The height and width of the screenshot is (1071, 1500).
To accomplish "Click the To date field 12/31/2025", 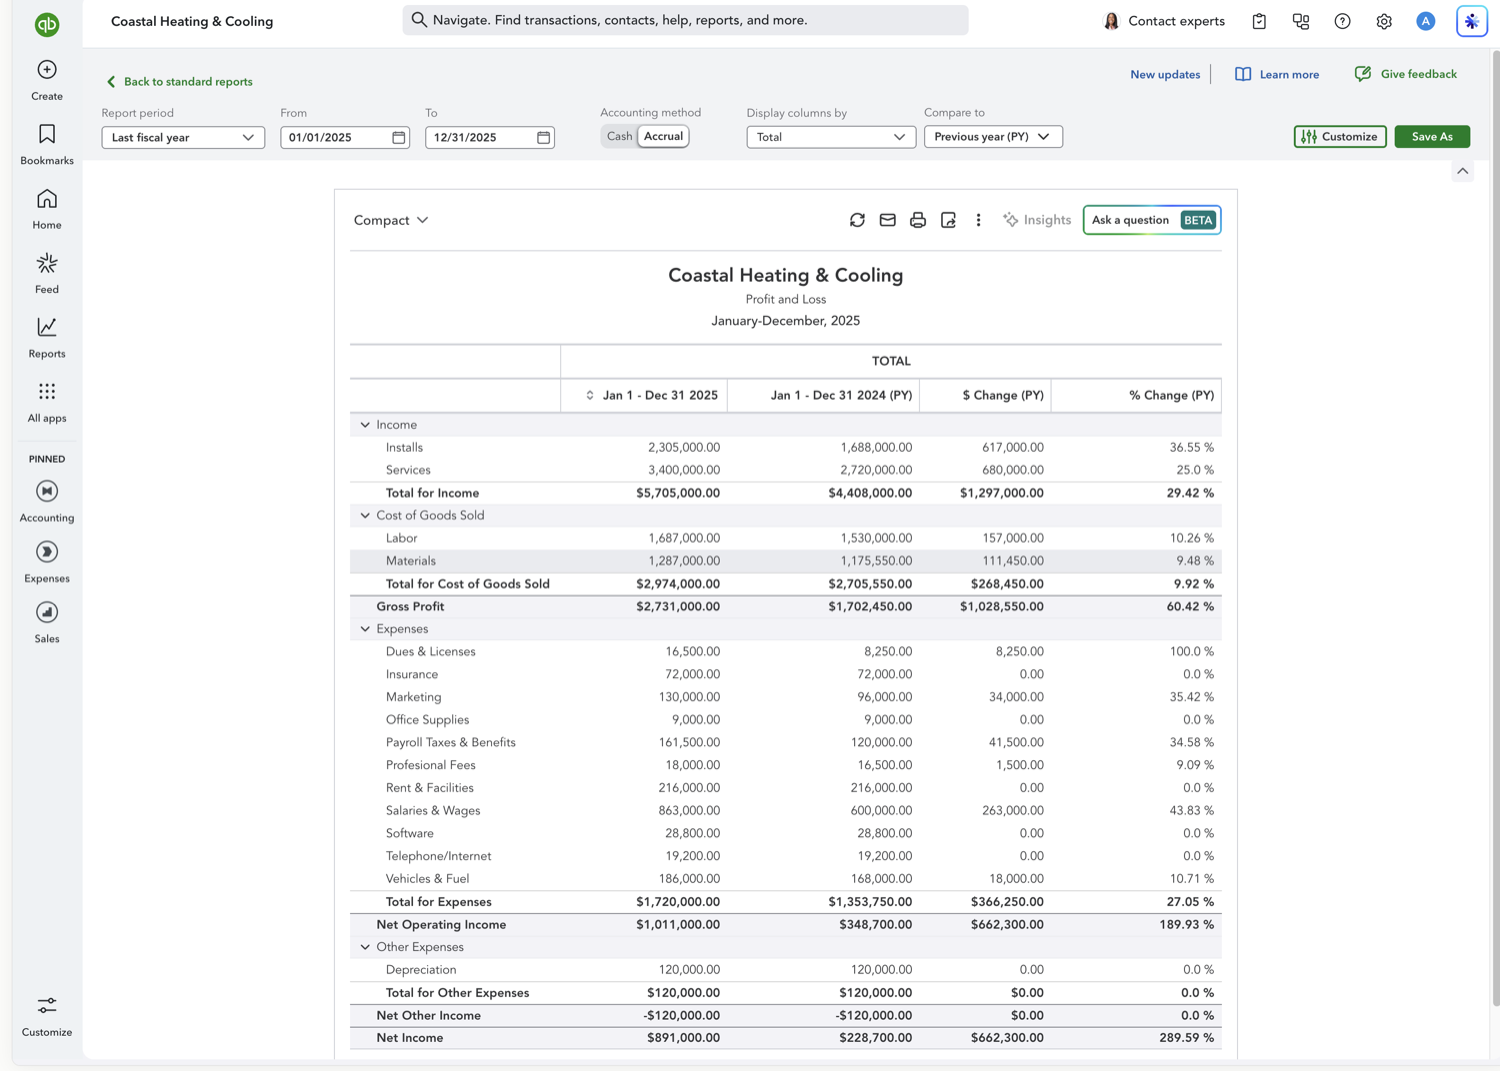I will (490, 137).
